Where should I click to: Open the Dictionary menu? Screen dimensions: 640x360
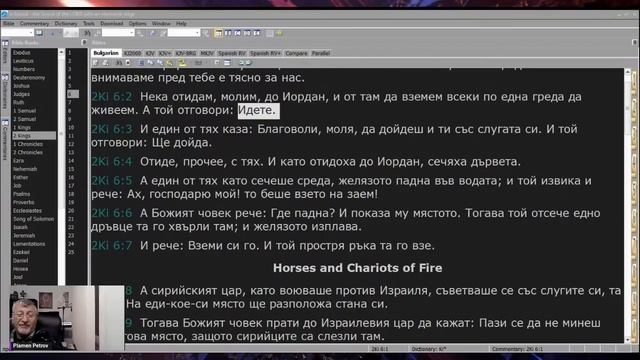click(66, 24)
